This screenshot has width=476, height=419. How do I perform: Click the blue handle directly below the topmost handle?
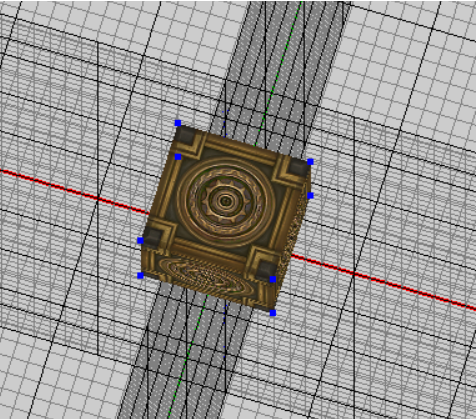178,157
